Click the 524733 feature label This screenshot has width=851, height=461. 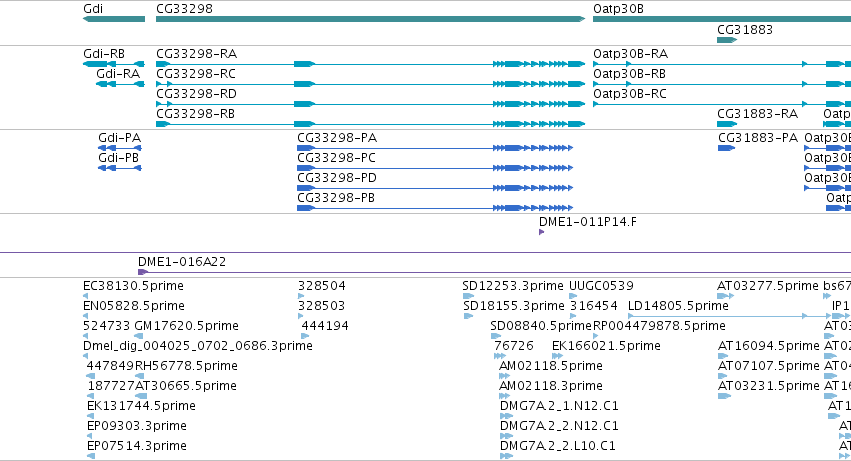[106, 326]
